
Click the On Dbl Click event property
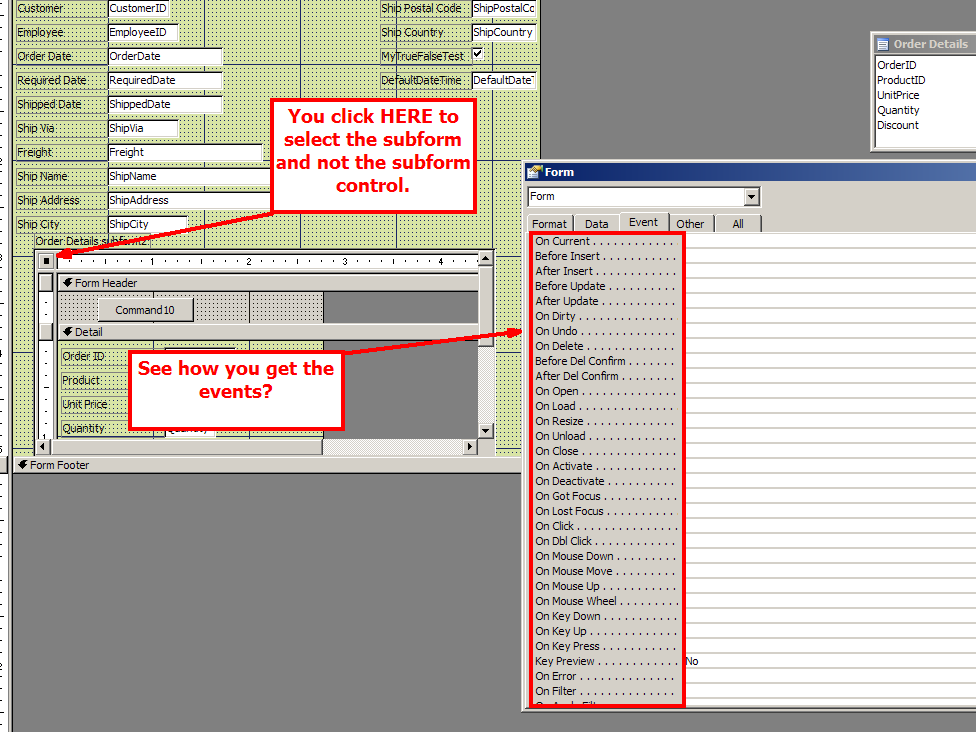click(606, 541)
